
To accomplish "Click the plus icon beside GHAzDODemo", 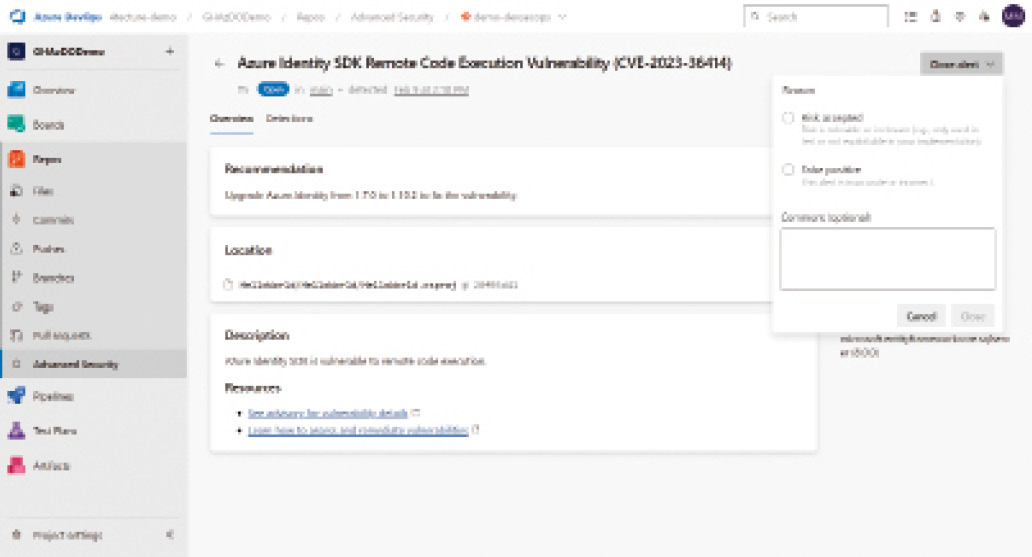I will click(170, 51).
